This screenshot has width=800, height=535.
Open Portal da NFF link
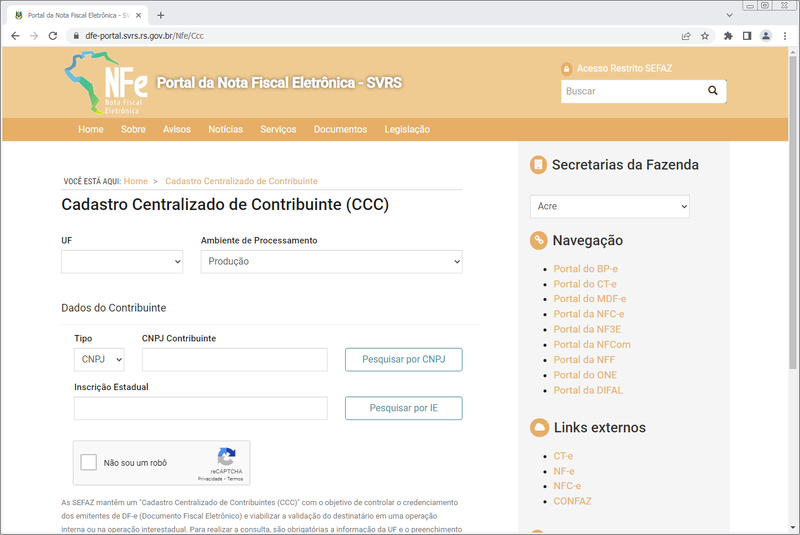(584, 360)
